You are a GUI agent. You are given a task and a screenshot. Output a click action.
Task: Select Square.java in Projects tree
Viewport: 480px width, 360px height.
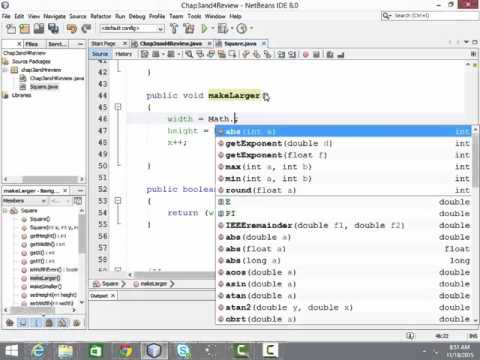[x=44, y=87]
